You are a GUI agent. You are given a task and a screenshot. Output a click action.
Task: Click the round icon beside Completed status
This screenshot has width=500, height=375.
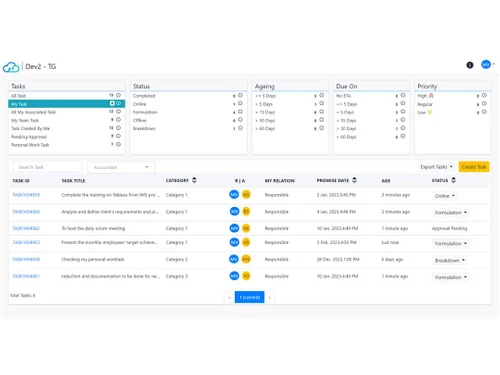240,95
